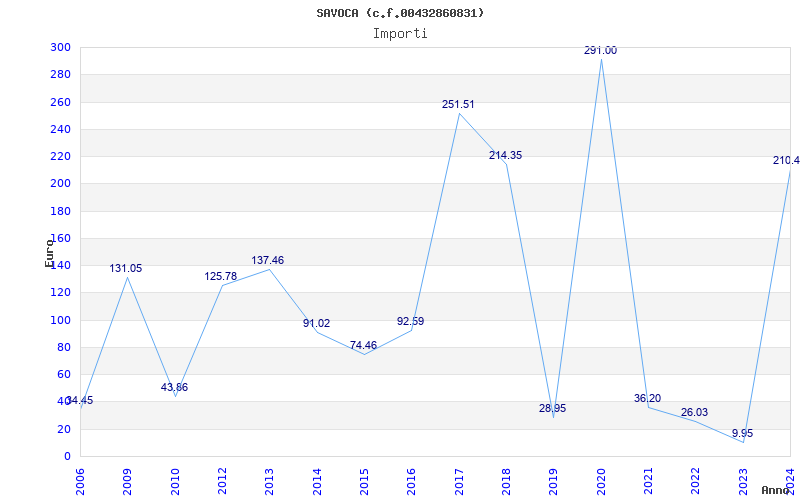Select the 2023 x-axis year
This screenshot has width=800, height=500.
(743, 482)
